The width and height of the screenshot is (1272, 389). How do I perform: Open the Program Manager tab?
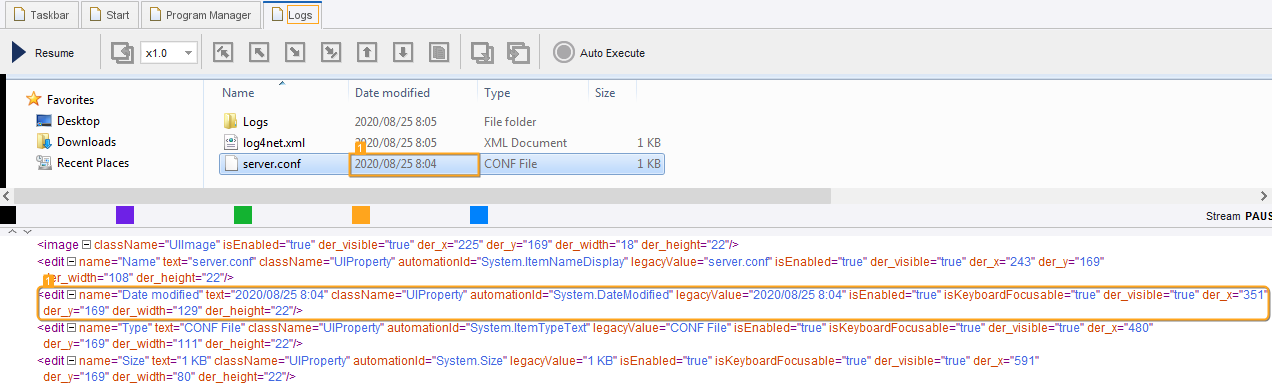[x=201, y=15]
